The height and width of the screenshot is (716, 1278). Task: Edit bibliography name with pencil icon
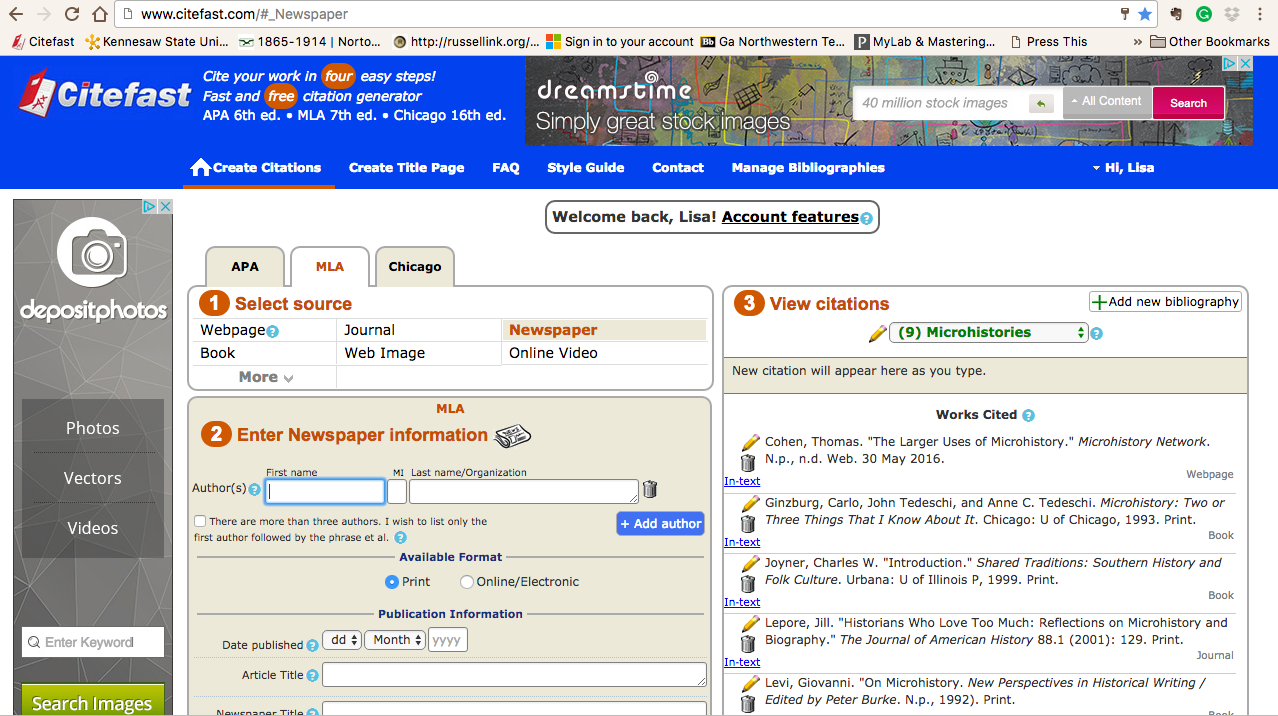(x=877, y=333)
